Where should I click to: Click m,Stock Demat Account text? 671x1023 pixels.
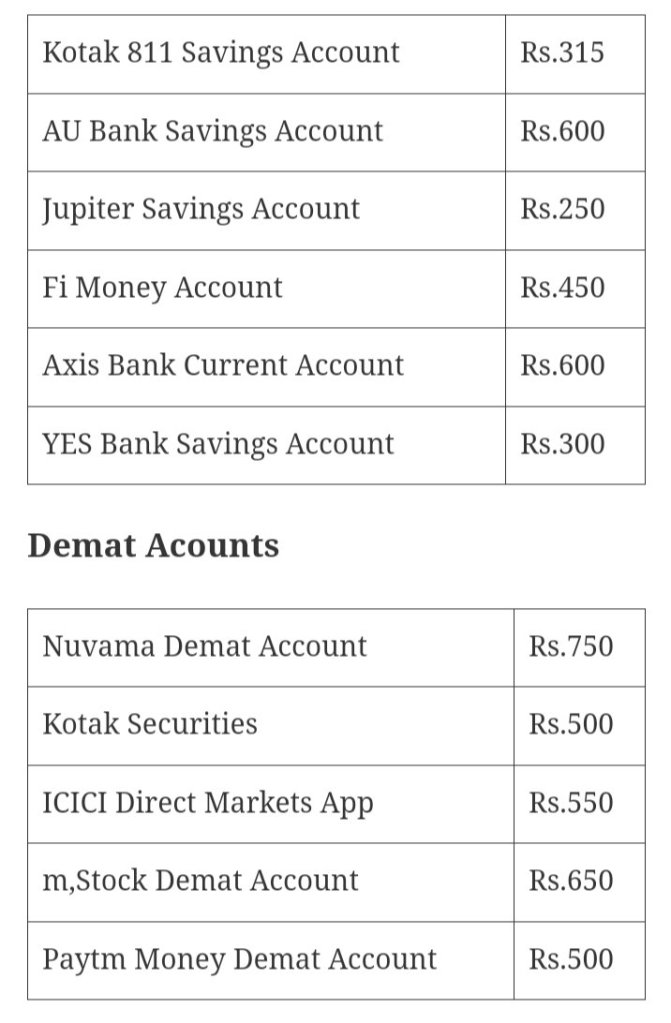pyautogui.click(x=200, y=881)
